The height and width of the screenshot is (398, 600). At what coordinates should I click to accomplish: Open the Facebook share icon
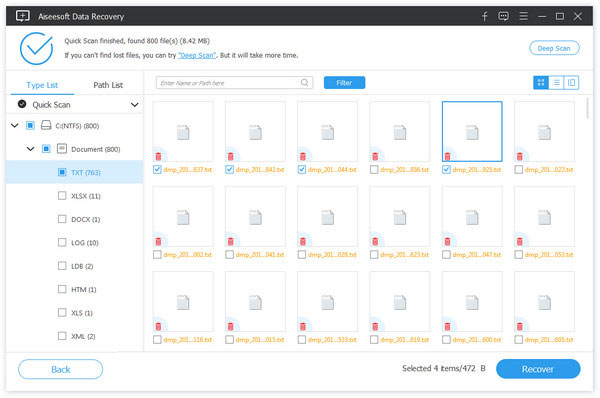484,16
